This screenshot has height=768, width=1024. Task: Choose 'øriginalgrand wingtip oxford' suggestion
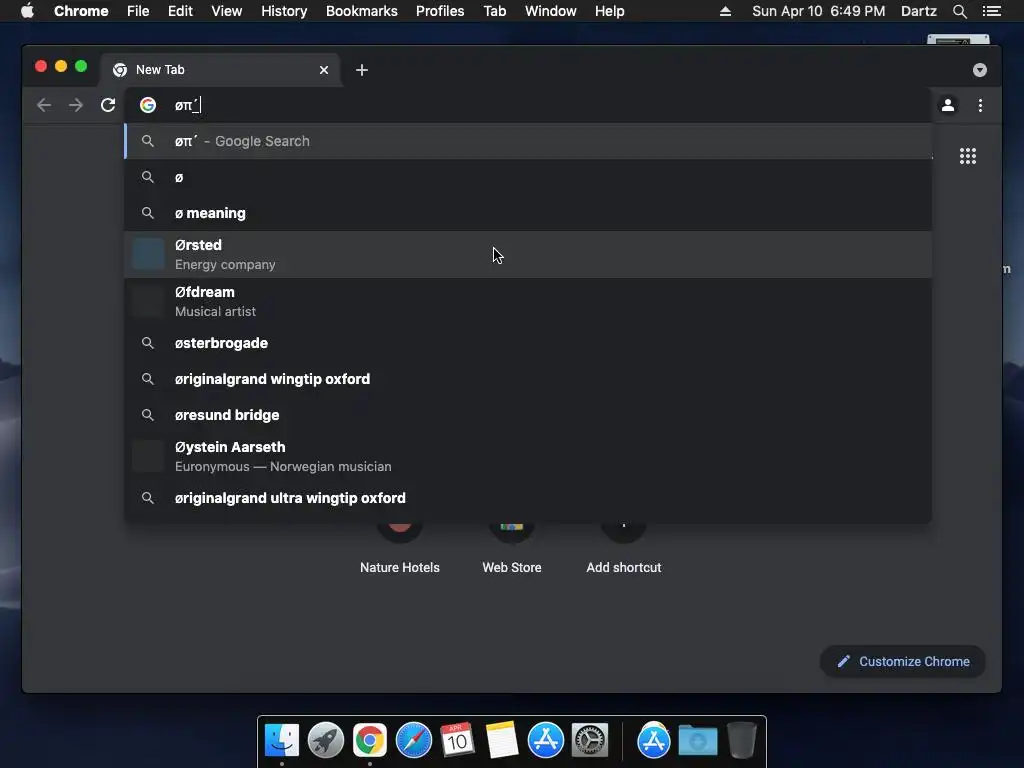tap(528, 379)
